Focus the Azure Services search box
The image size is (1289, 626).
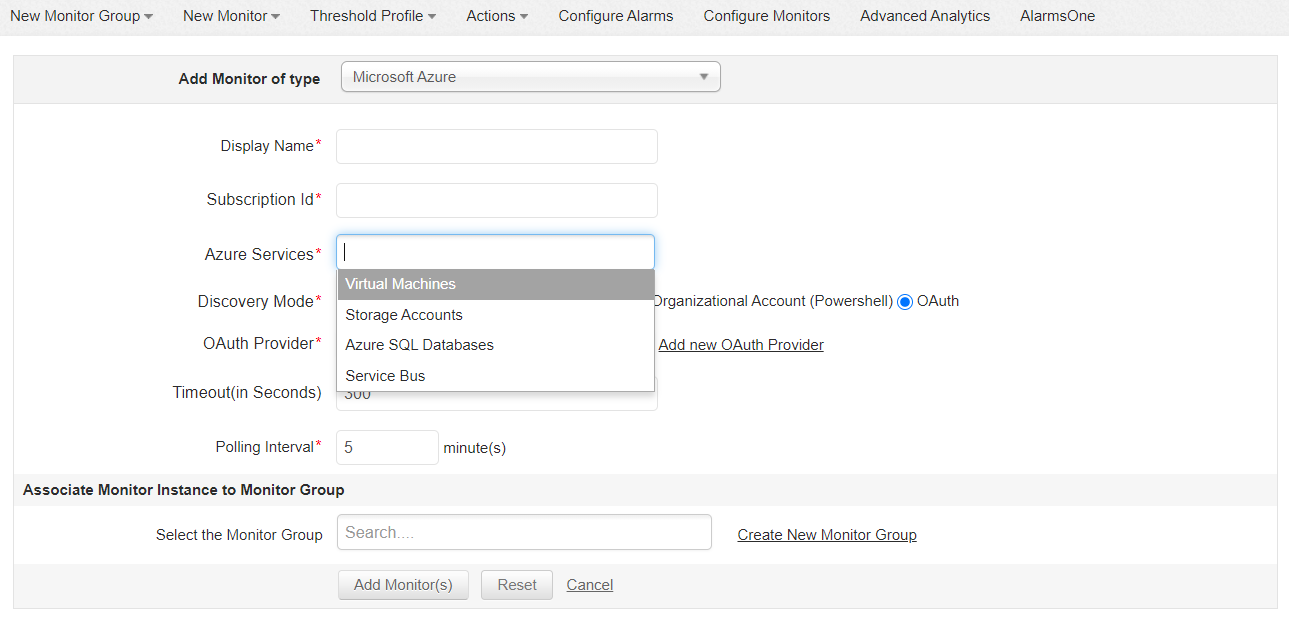[x=496, y=252]
